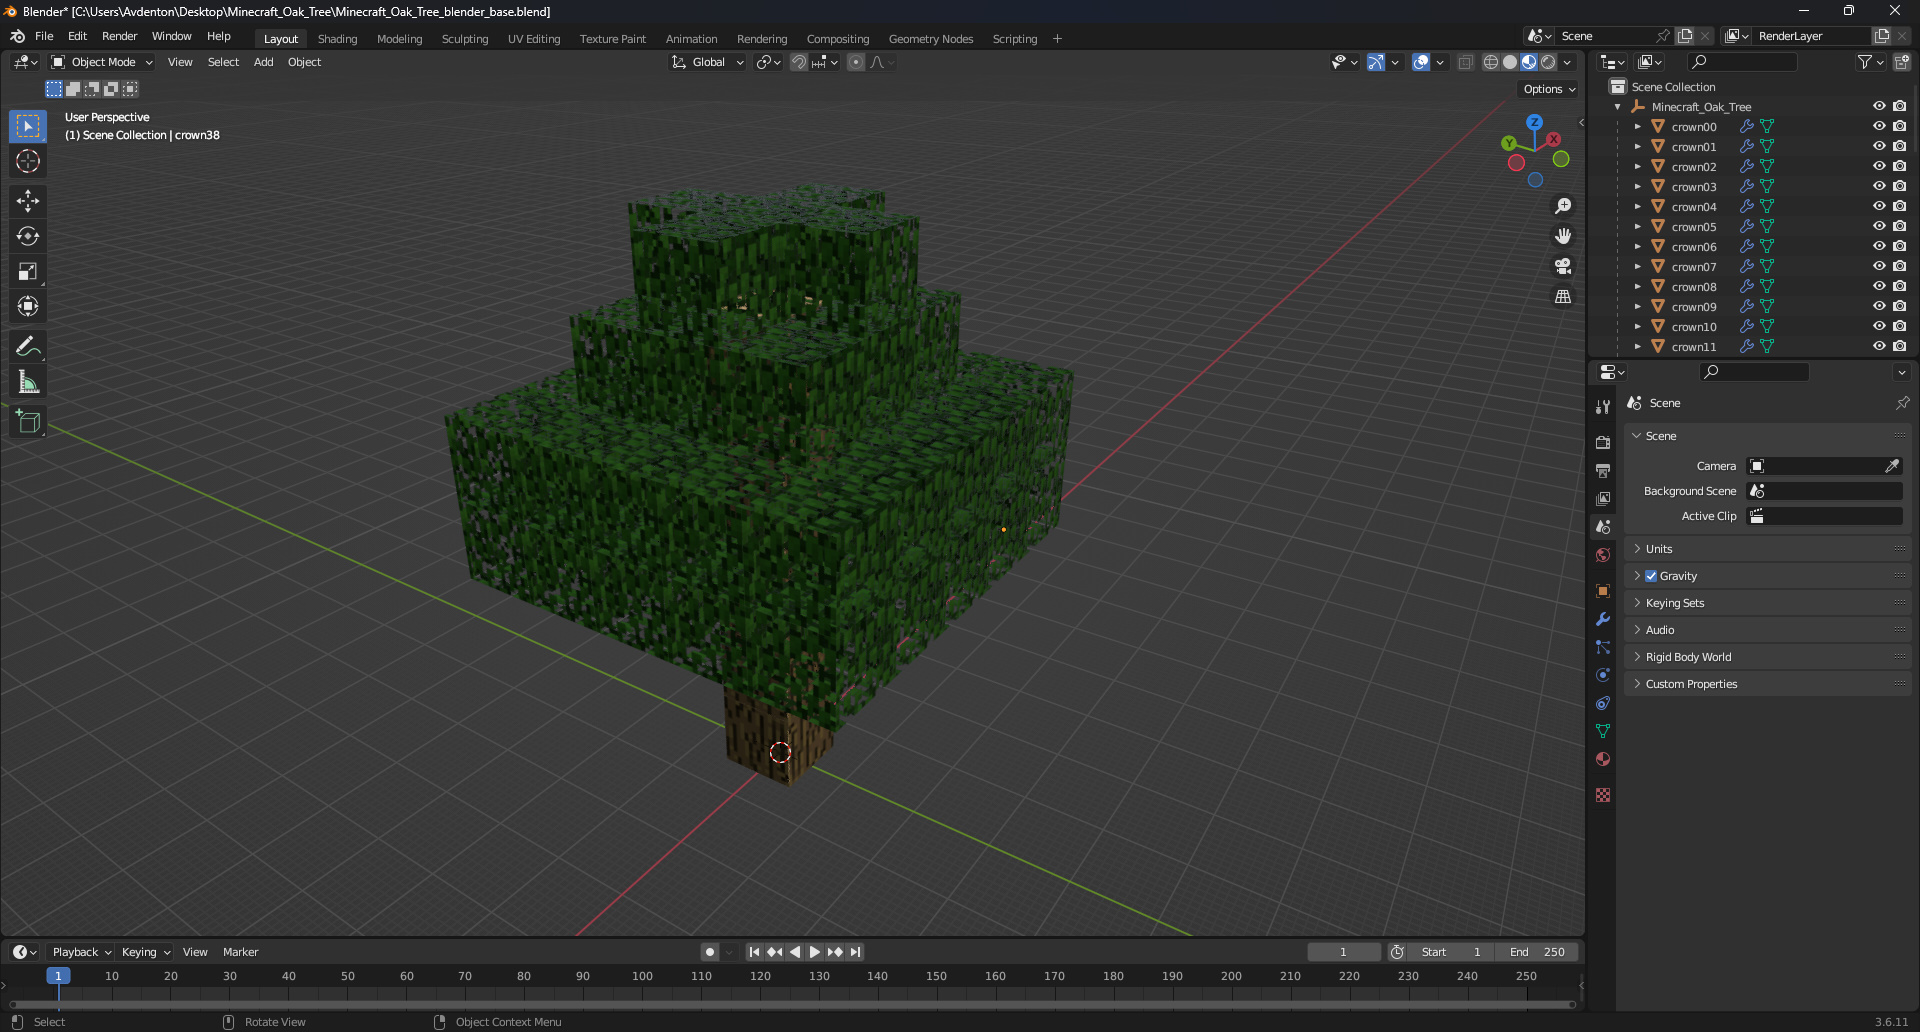The height and width of the screenshot is (1032, 1920).
Task: Disable crown09 in renders
Action: click(x=1900, y=306)
